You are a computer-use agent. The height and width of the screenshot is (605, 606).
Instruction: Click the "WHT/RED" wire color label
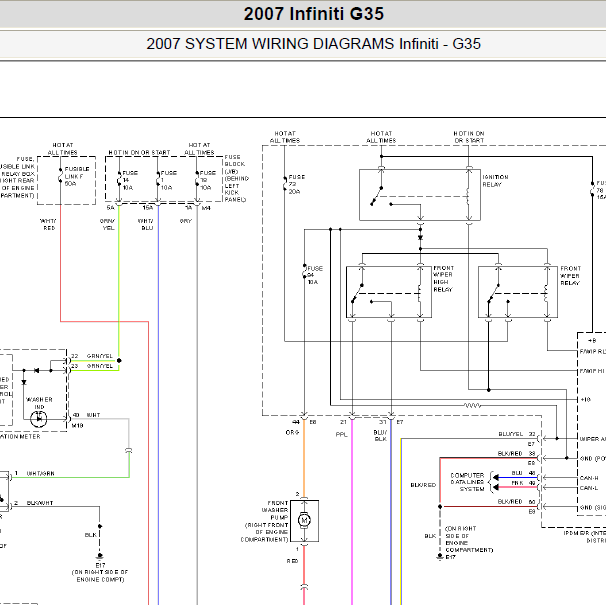(x=48, y=225)
